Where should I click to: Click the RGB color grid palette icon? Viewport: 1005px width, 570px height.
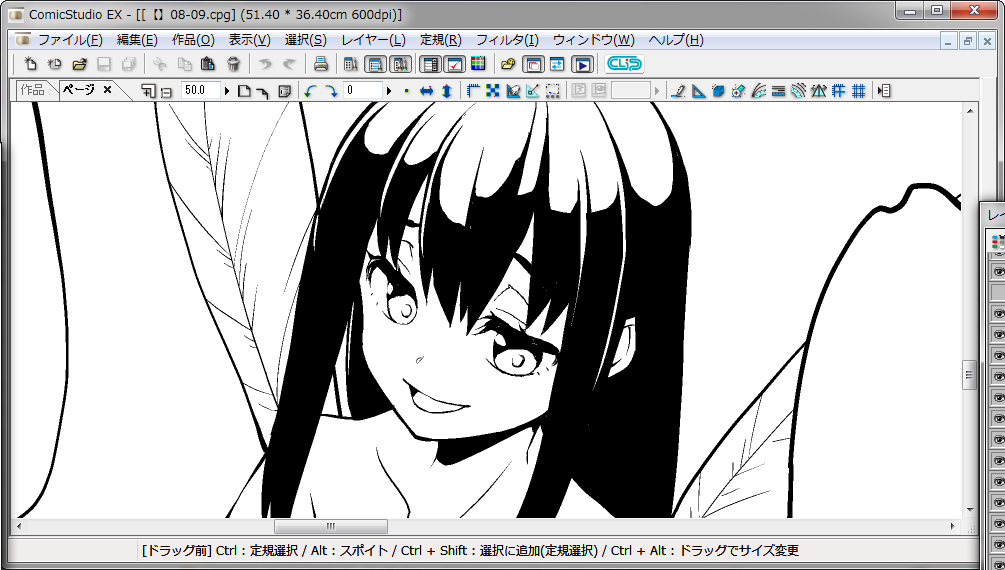coord(478,64)
